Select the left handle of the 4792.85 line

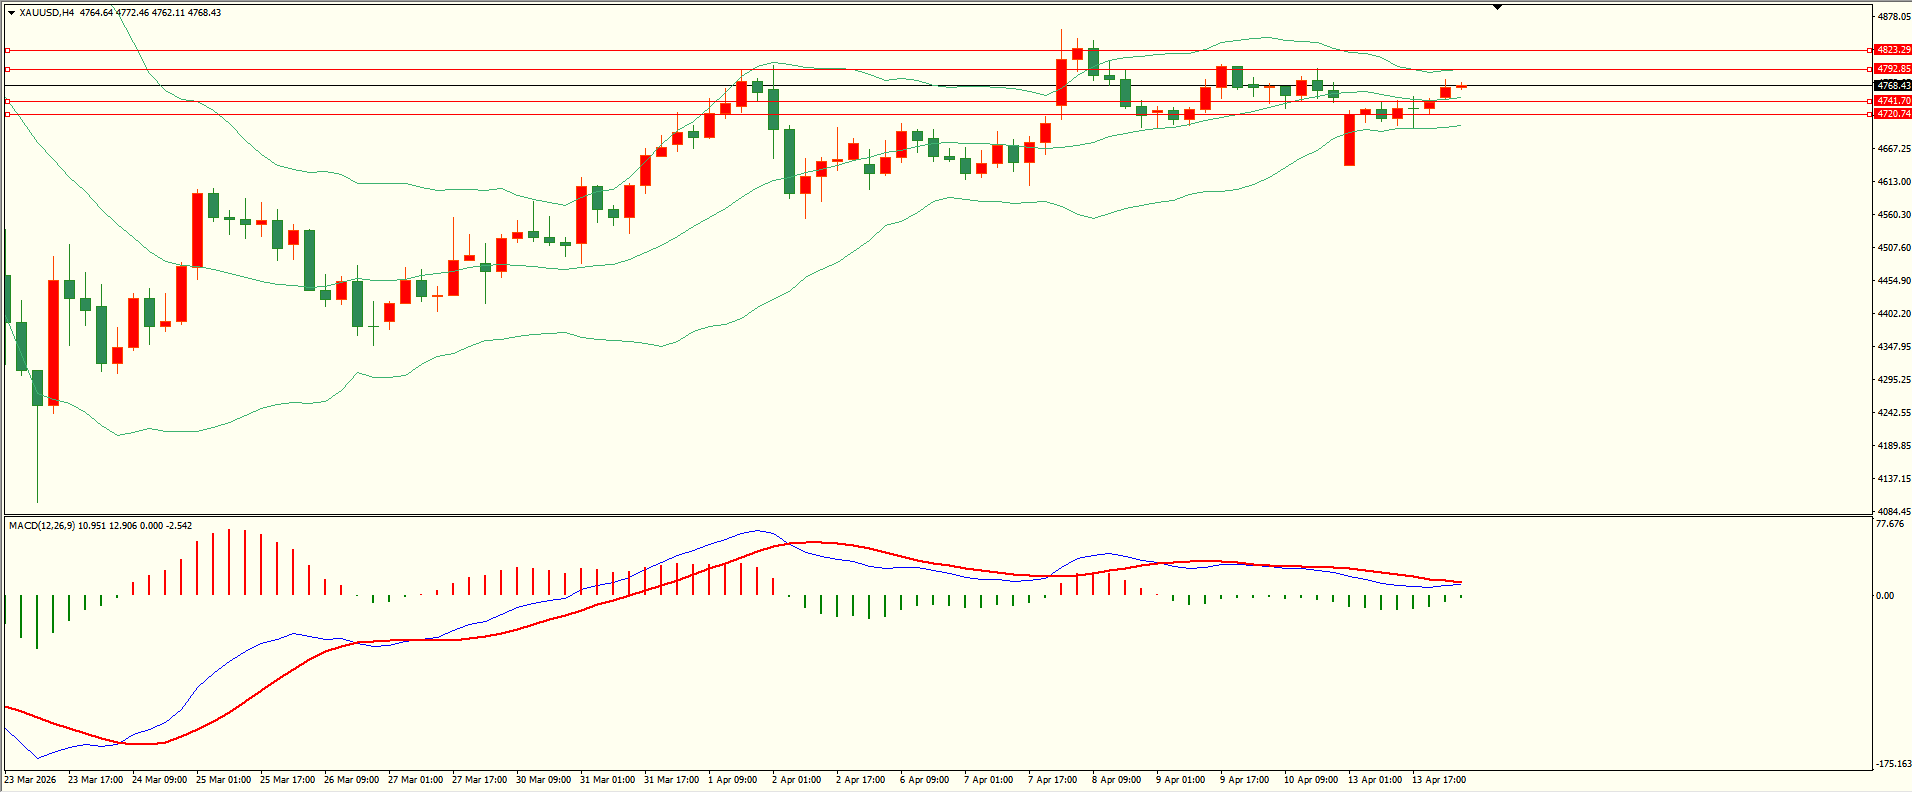8,69
